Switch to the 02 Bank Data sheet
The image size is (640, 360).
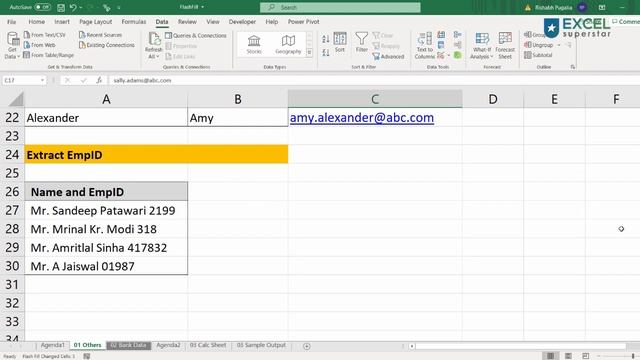coord(129,345)
